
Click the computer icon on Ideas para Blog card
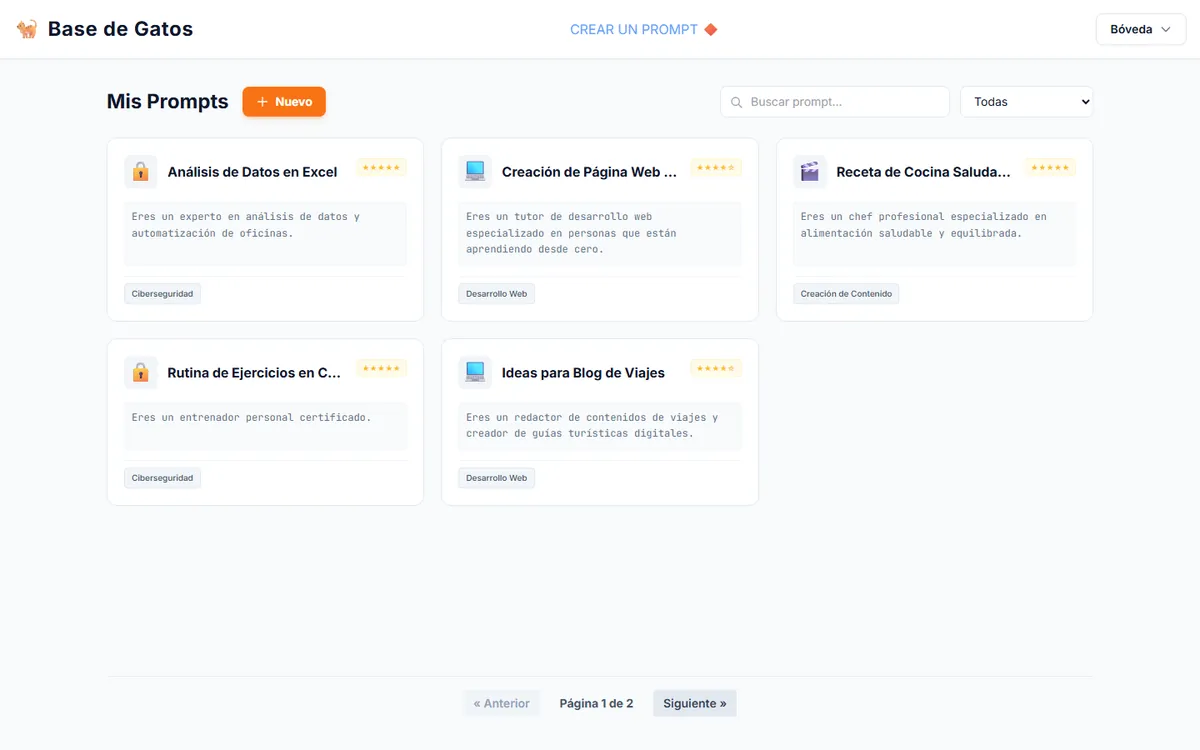(x=475, y=373)
